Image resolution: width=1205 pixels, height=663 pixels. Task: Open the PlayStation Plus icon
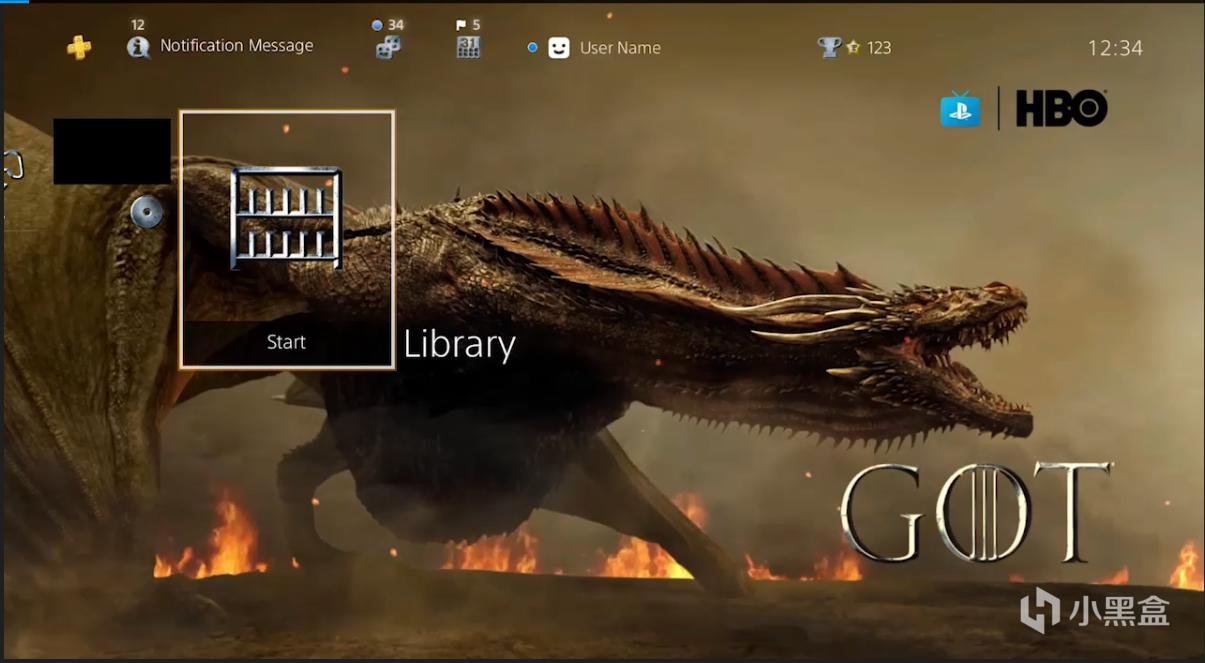pyautogui.click(x=79, y=47)
